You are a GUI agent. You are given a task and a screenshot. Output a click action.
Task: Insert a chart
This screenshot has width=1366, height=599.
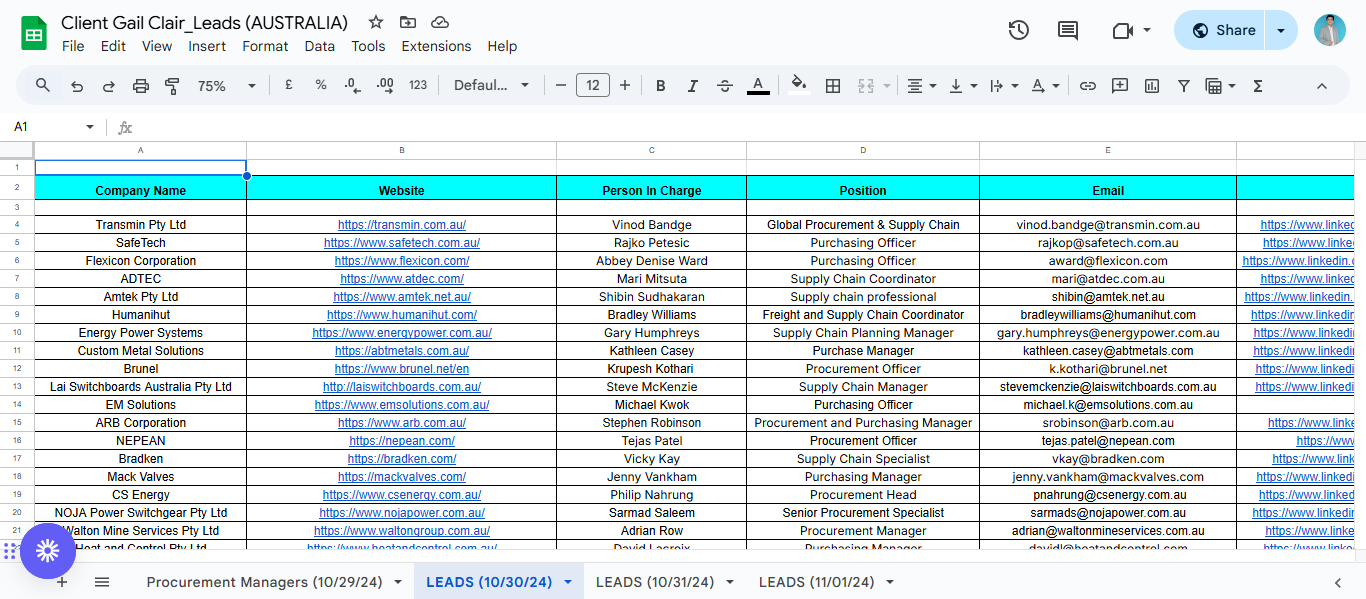click(1152, 86)
